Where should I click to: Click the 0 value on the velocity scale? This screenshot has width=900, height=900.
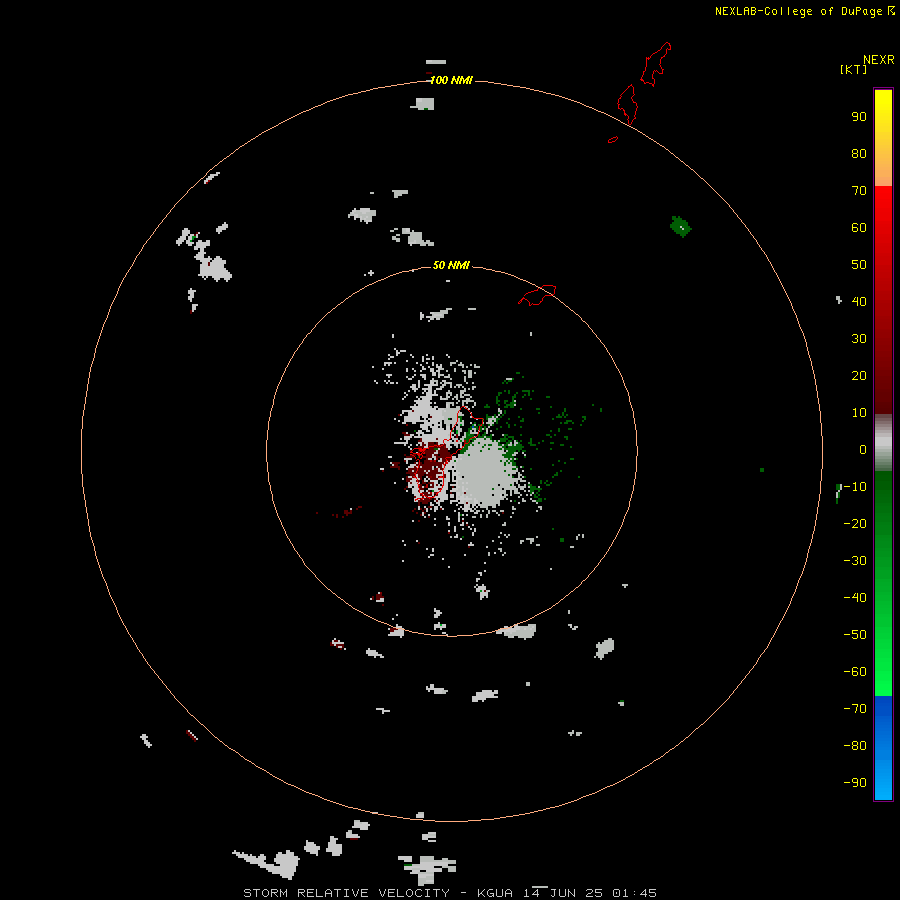click(x=863, y=449)
